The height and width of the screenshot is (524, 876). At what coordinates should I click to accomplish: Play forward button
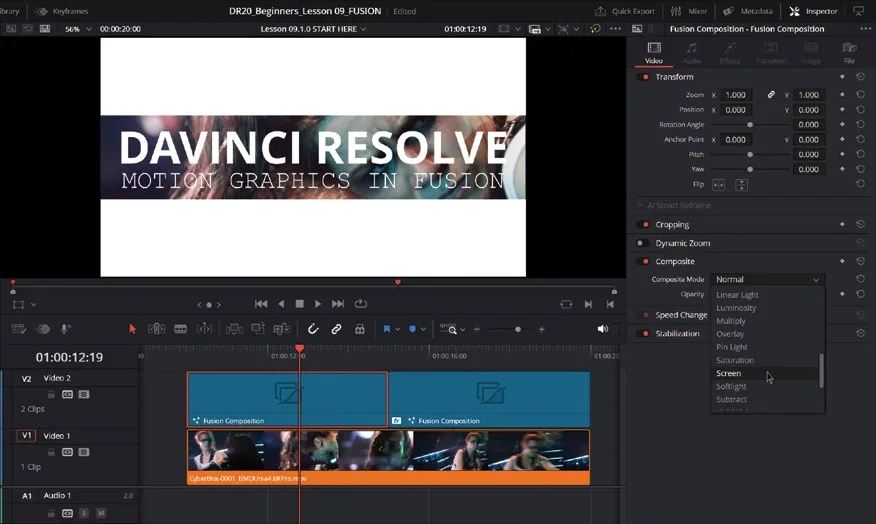318,304
